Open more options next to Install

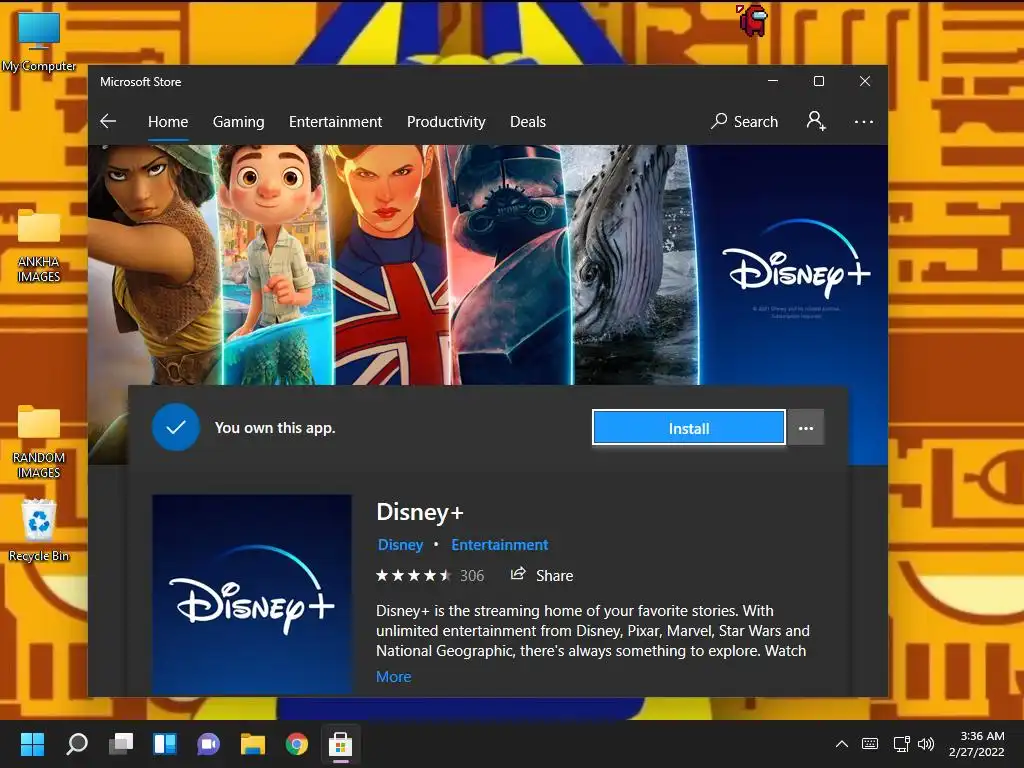coord(806,428)
